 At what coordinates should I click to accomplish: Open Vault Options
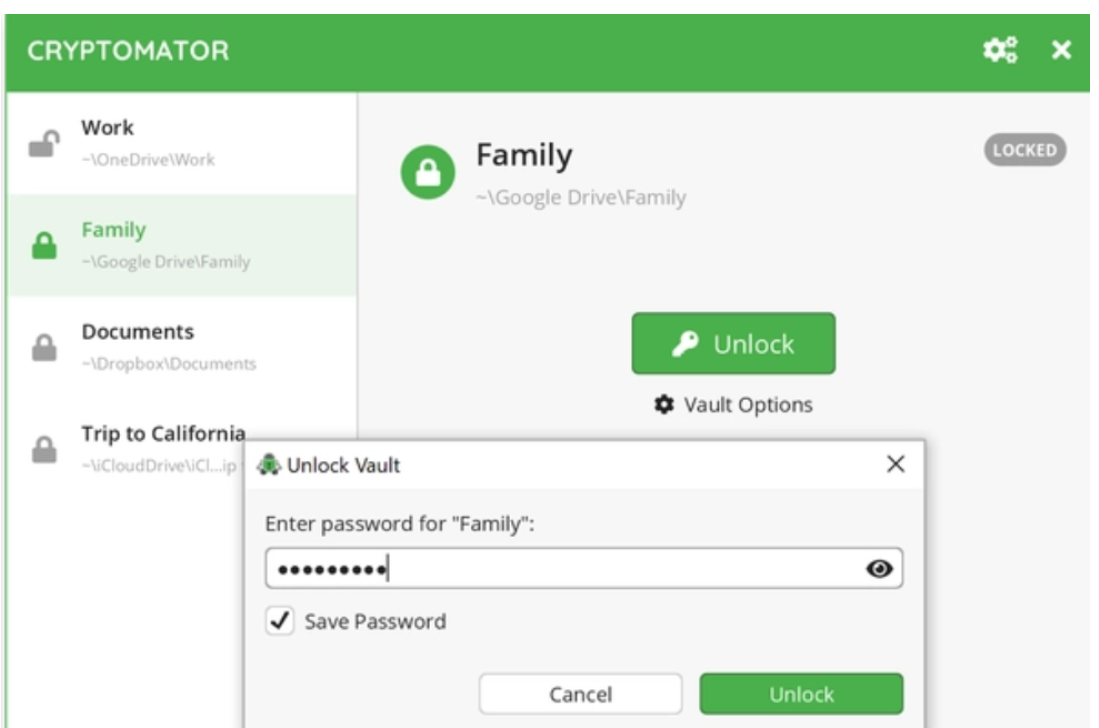tap(733, 404)
